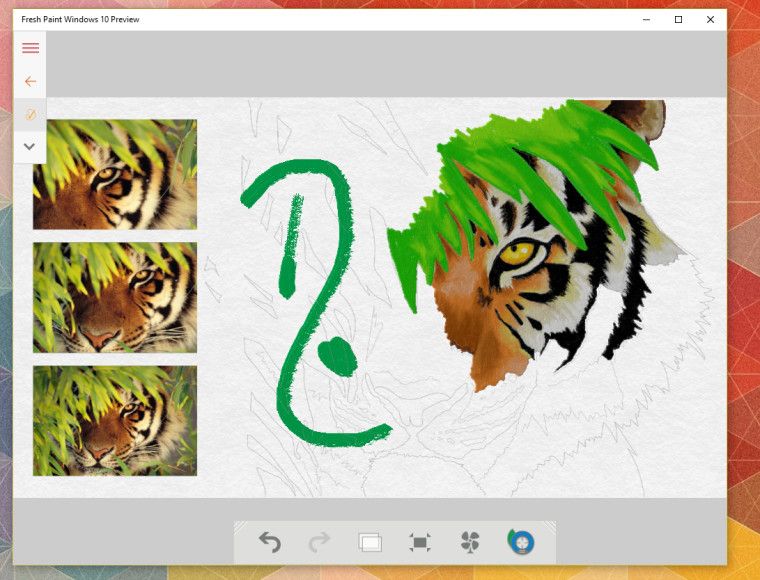This screenshot has height=580, width=760.
Task: Maximize the Fresh Paint window
Action: click(x=679, y=19)
